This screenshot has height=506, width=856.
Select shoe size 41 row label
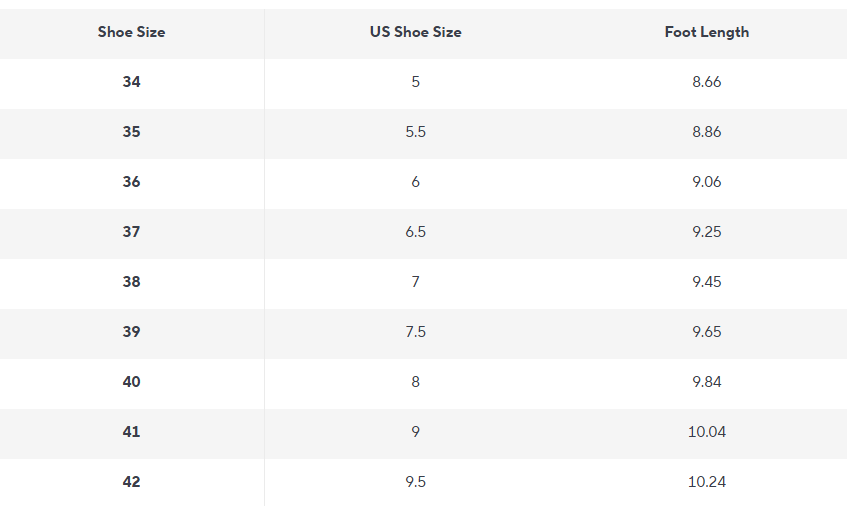[131, 432]
